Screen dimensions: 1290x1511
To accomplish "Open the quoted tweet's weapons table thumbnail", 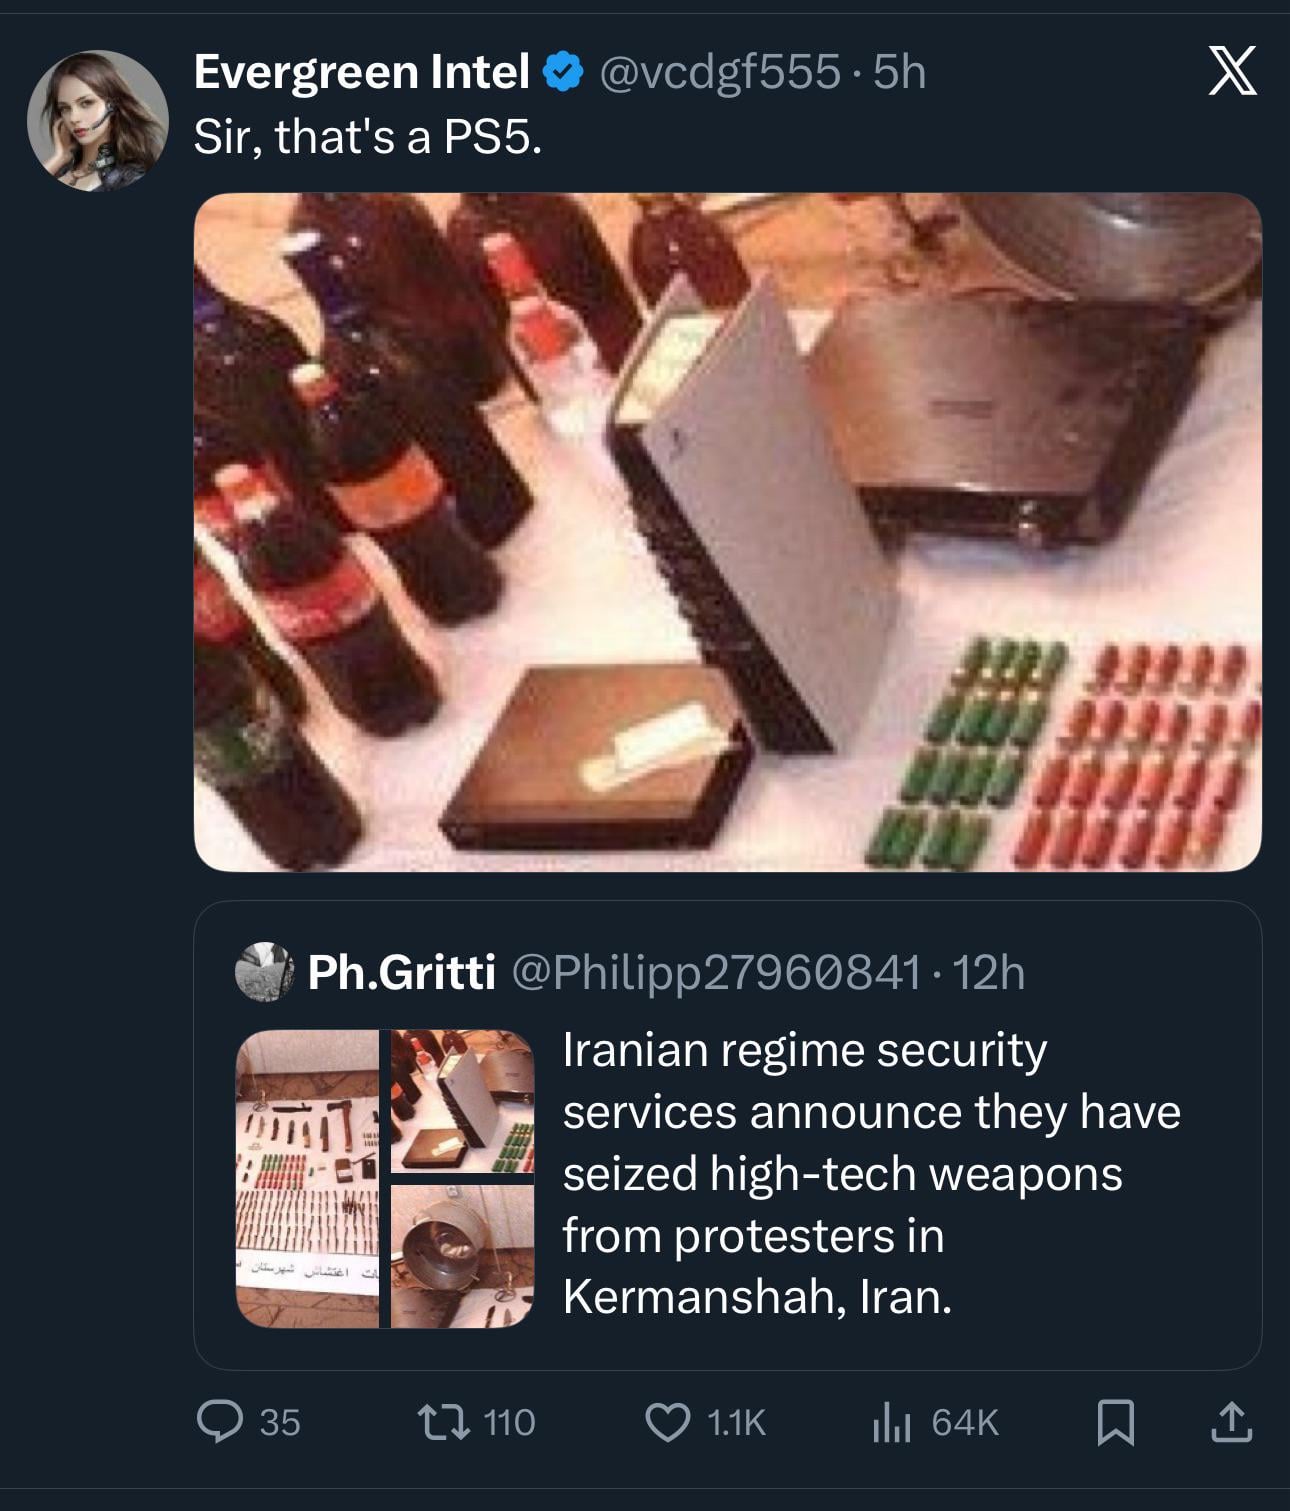I will click(x=307, y=1178).
